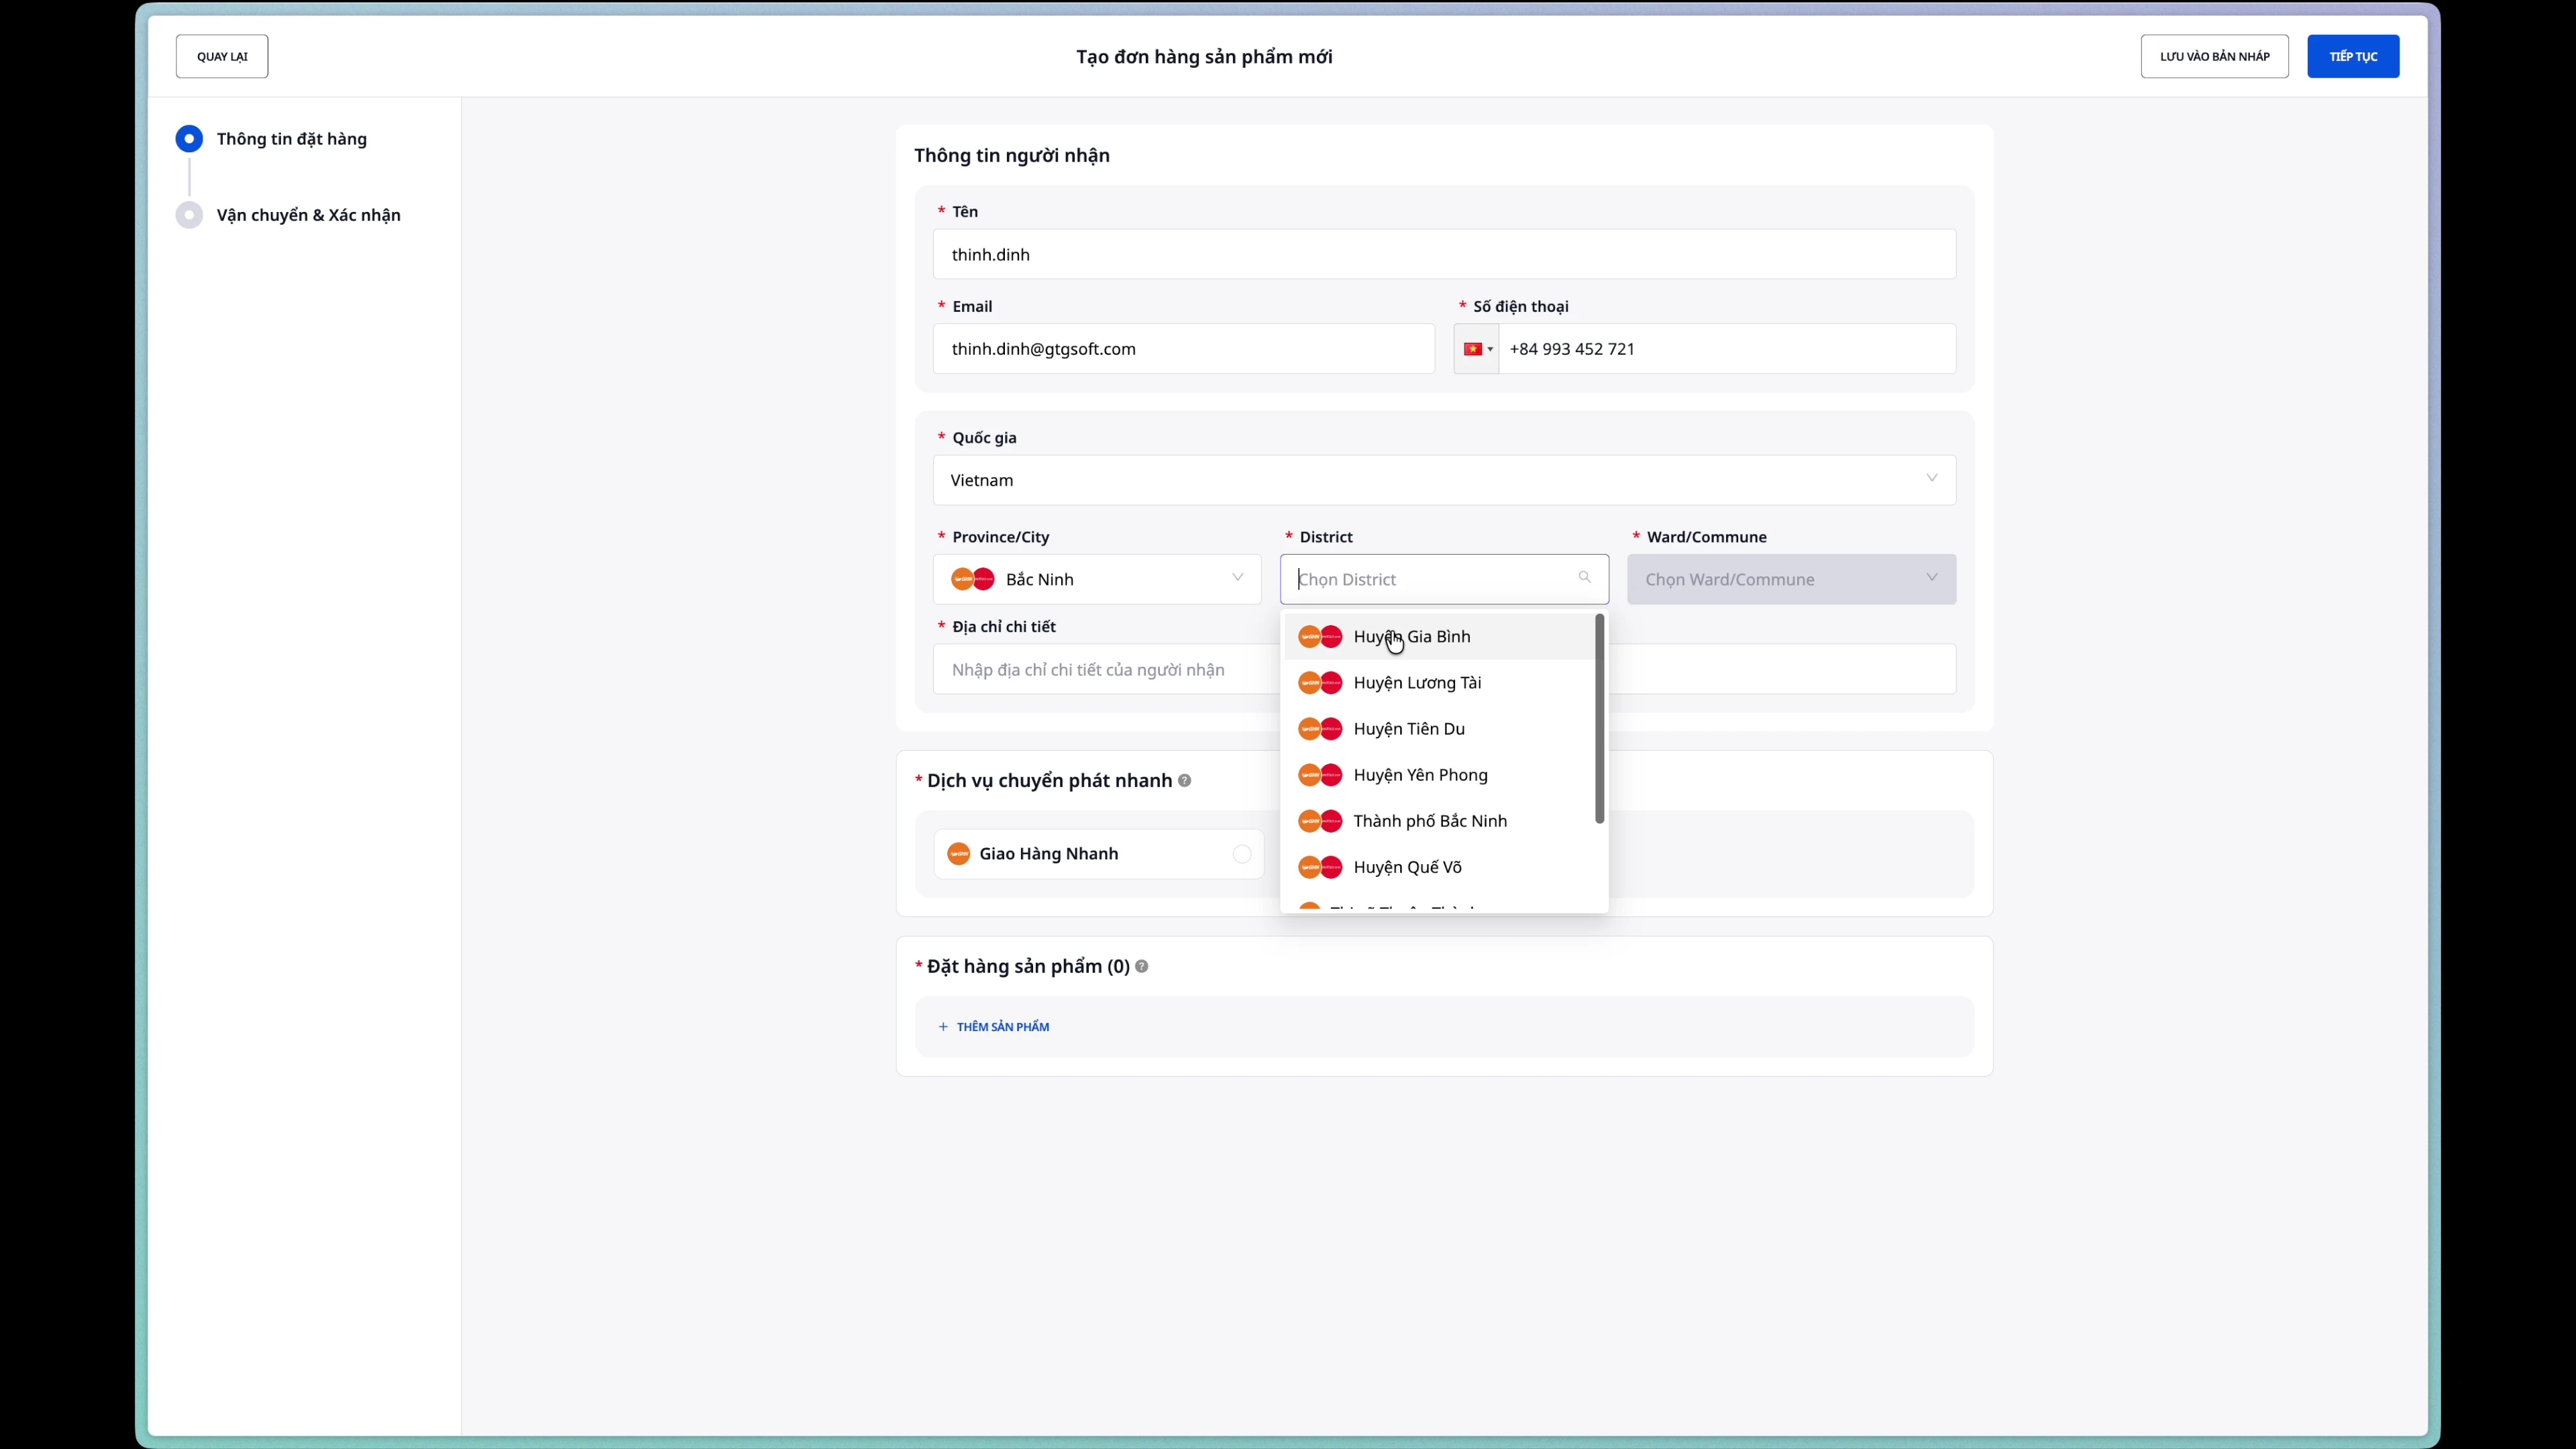The width and height of the screenshot is (2576, 1449).
Task: Click the Giao Hàng Nhanh carrier logo
Action: tap(958, 854)
